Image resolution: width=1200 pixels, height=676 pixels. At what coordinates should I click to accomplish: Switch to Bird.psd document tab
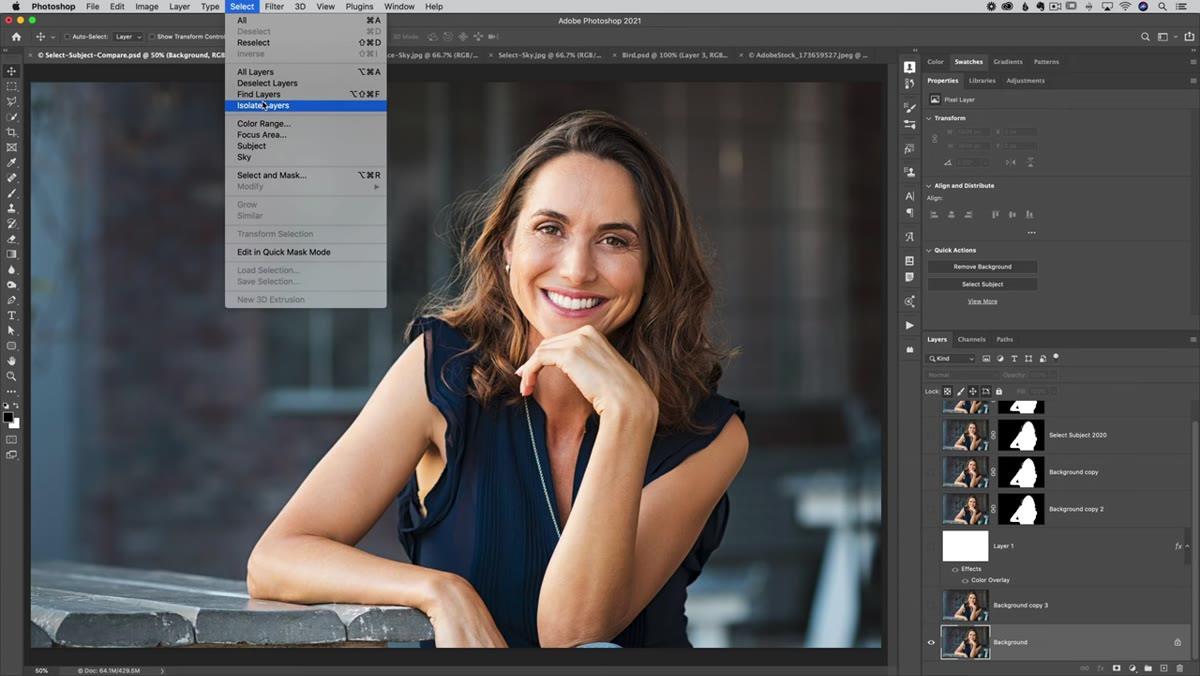coord(674,55)
